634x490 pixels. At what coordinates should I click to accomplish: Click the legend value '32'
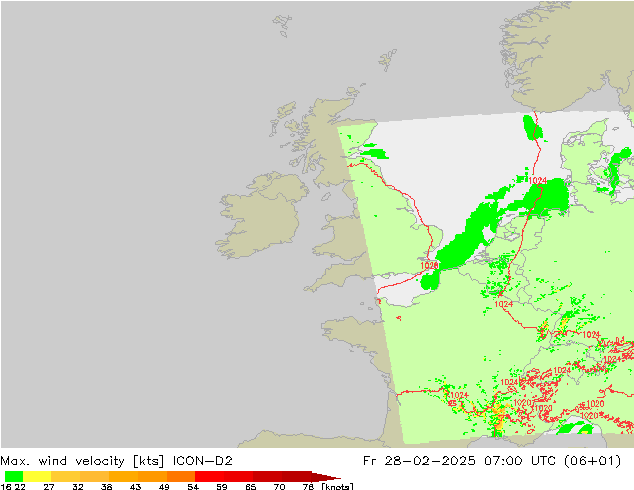78,487
